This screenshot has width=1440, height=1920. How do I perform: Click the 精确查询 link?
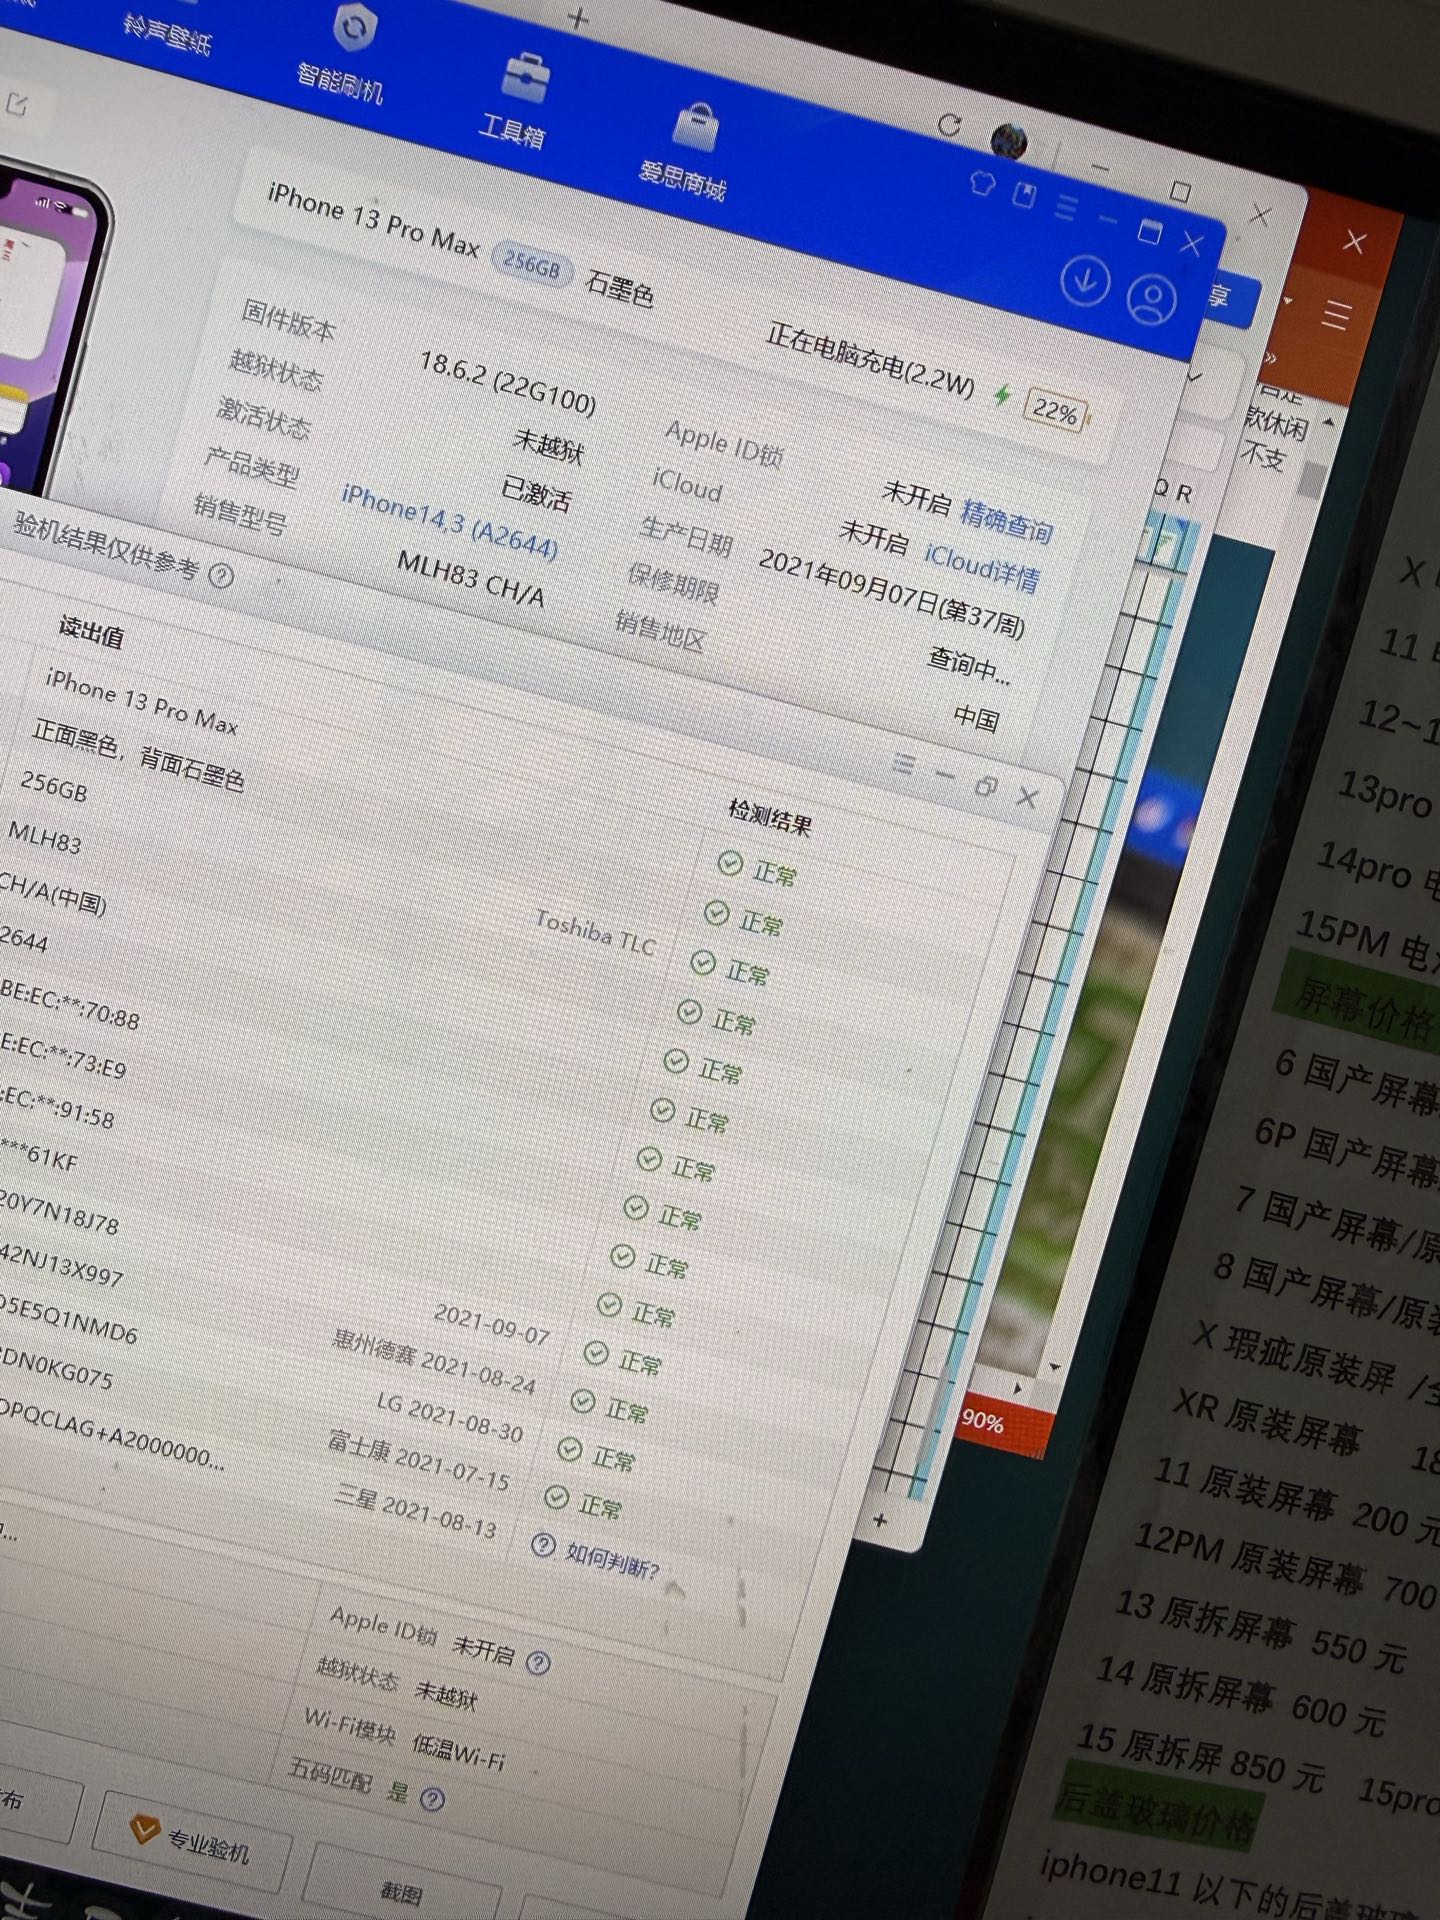(1006, 520)
